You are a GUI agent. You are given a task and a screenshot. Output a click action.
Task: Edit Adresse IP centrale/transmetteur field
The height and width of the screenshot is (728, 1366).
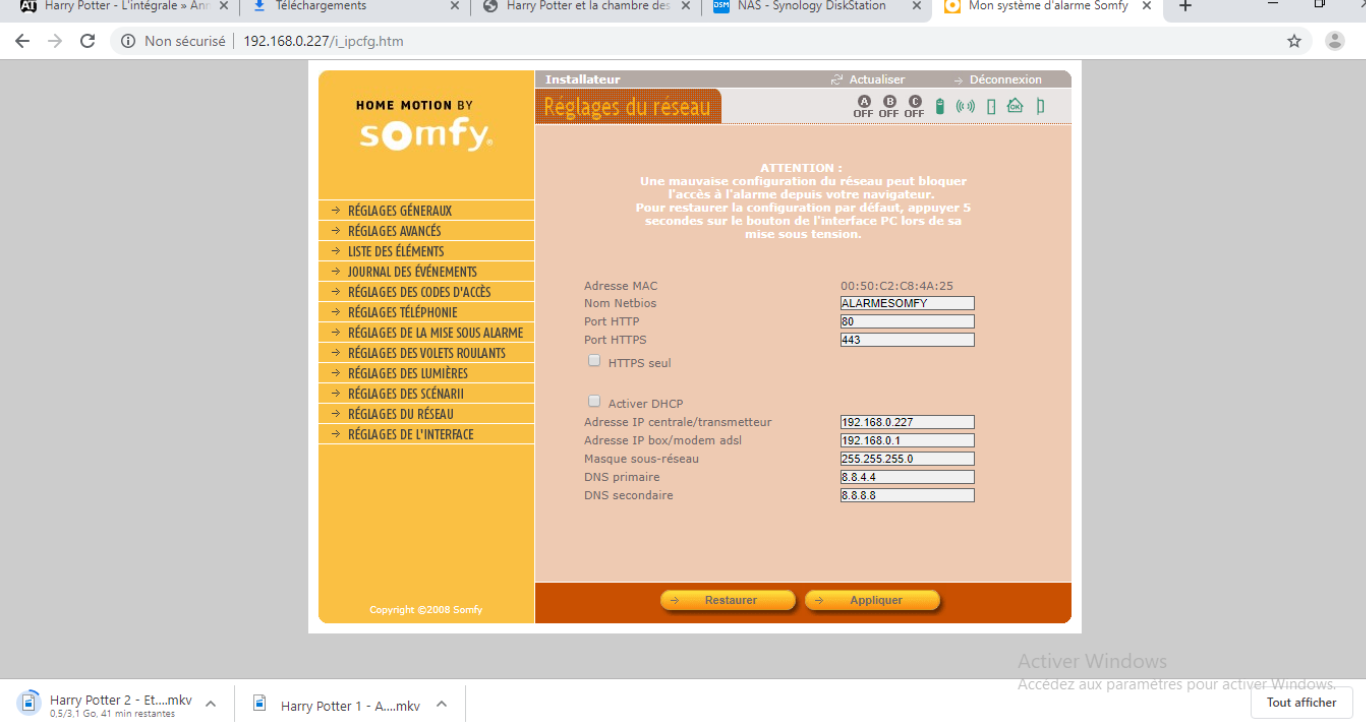coord(907,422)
